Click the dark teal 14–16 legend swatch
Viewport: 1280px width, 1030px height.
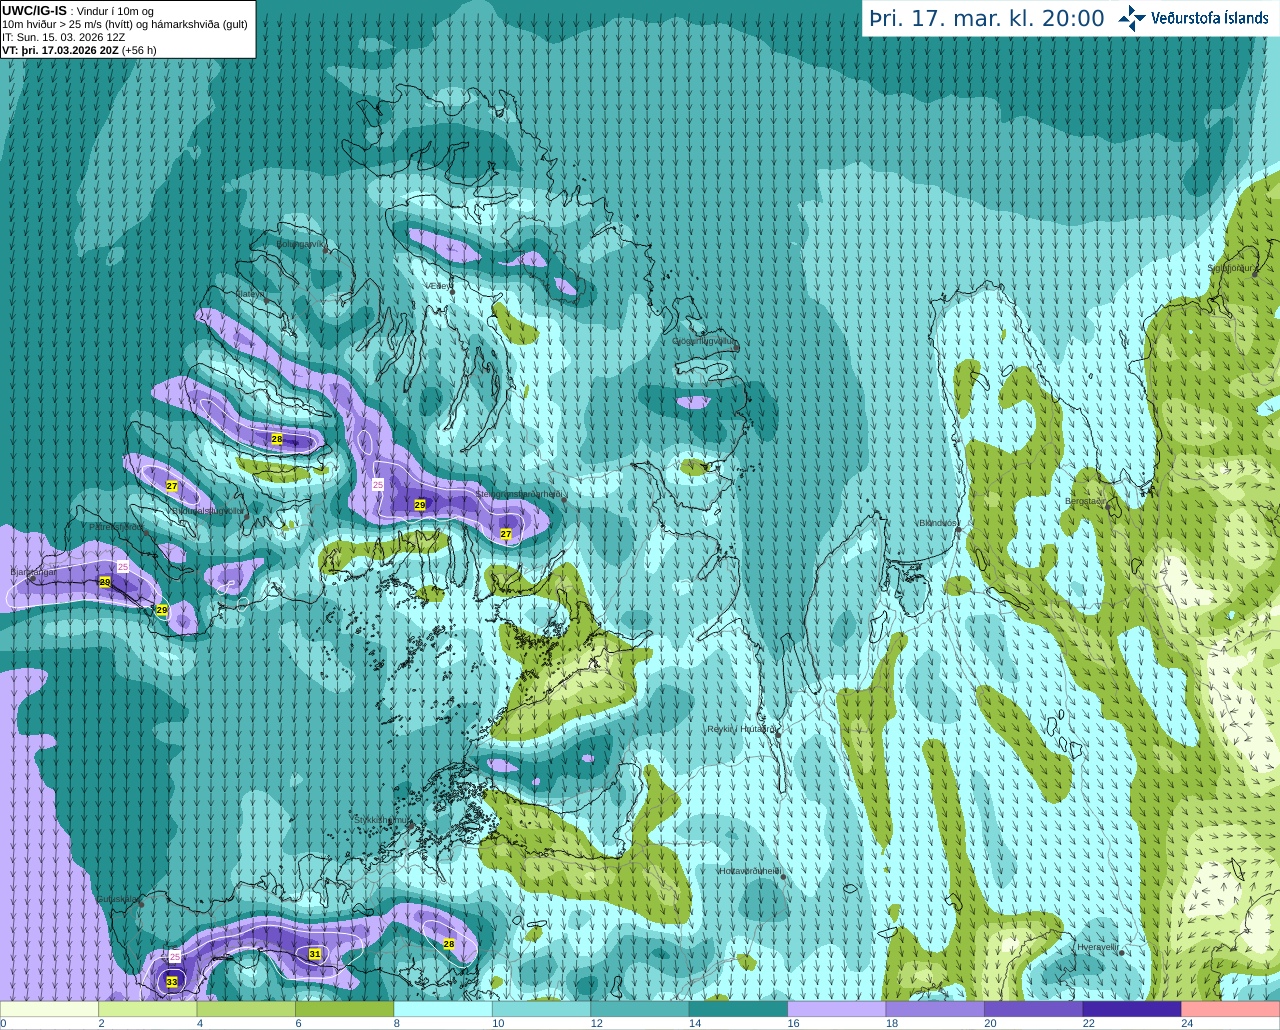[x=739, y=1008]
